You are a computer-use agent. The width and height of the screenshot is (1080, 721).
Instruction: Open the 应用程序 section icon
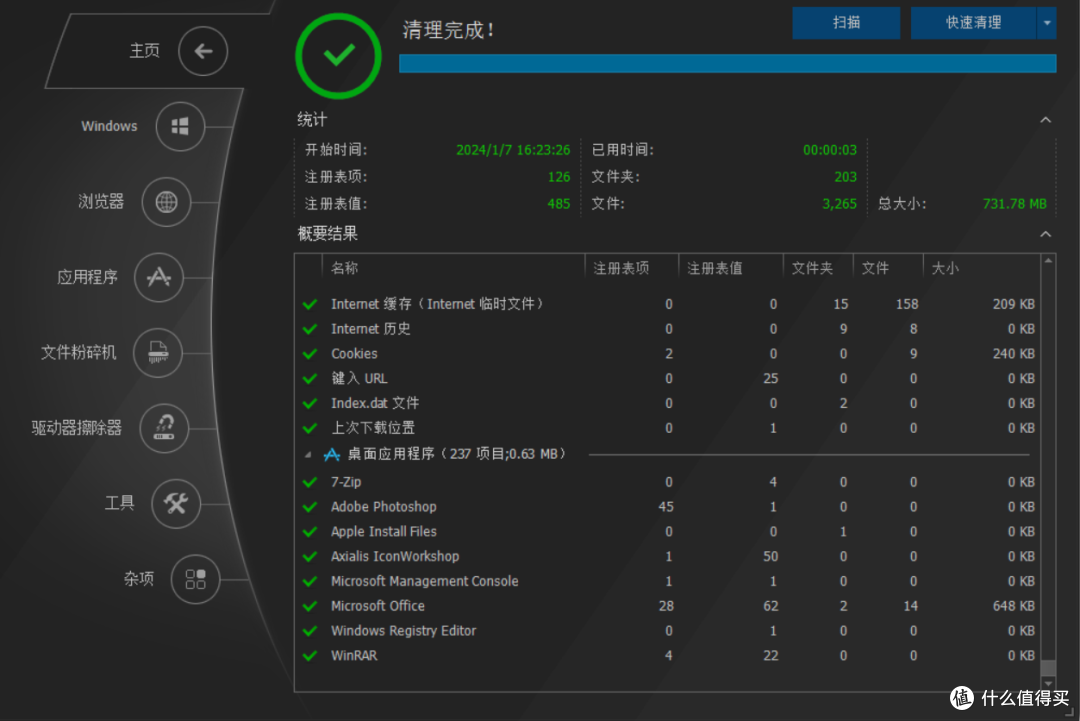click(159, 278)
